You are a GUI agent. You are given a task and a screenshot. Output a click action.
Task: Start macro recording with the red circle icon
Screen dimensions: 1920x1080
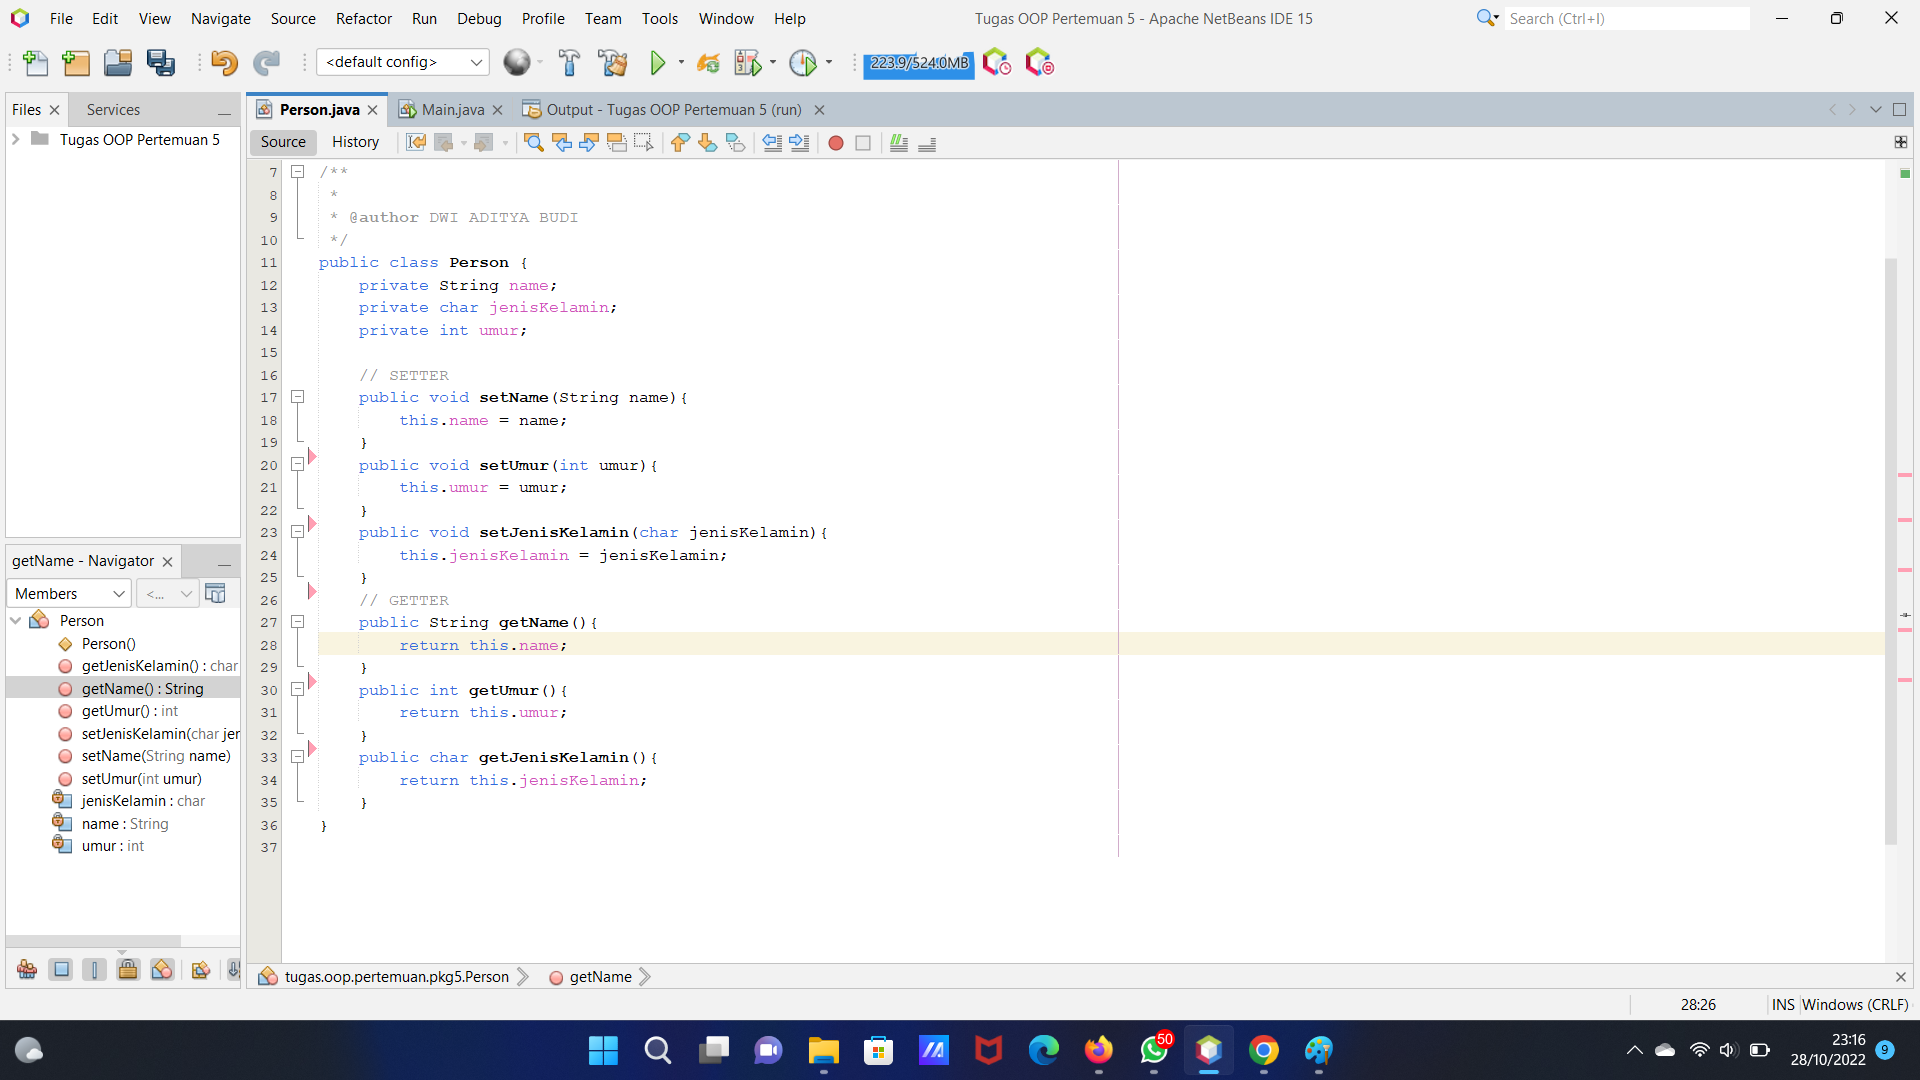click(836, 143)
